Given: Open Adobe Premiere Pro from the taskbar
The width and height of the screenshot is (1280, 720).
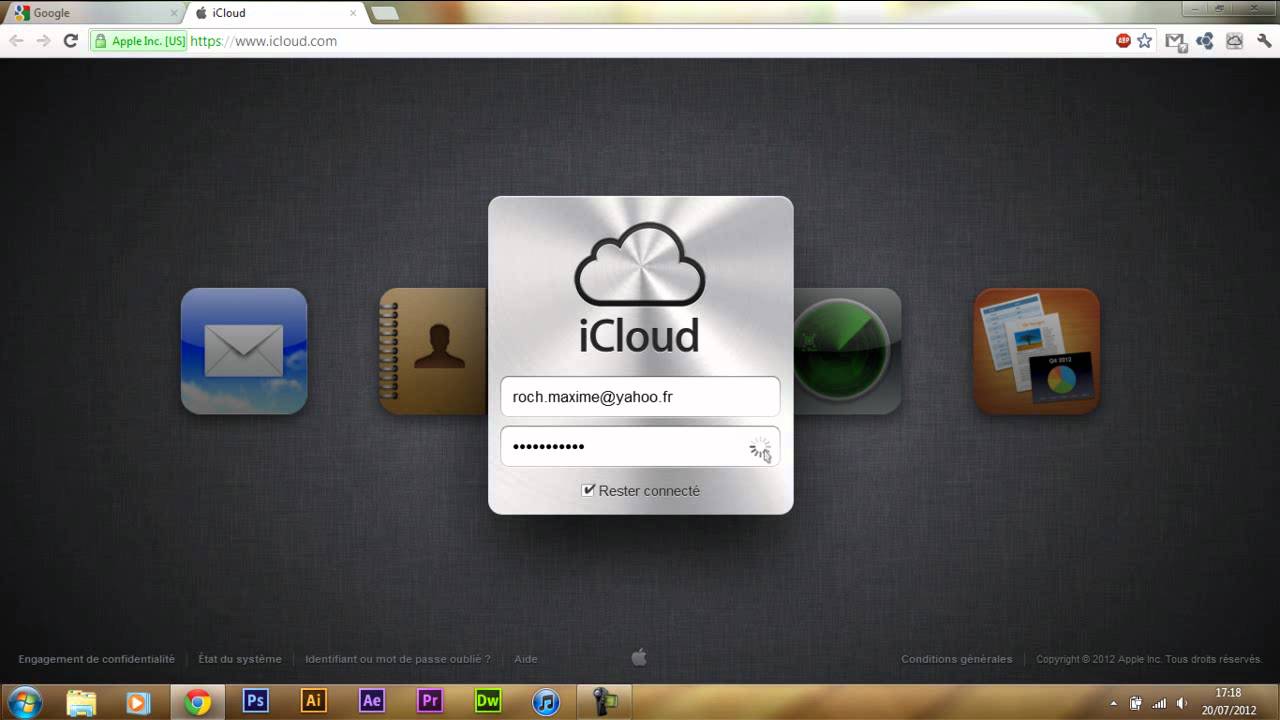Looking at the screenshot, I should (429, 701).
